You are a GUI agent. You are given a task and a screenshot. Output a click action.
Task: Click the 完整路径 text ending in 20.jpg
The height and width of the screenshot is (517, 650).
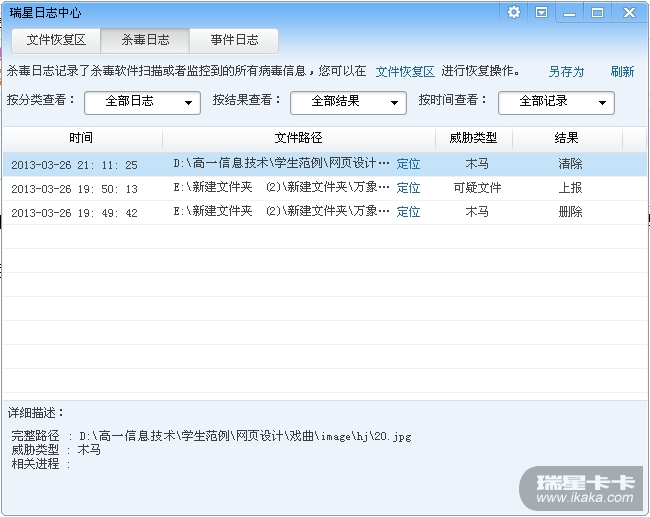tap(211, 436)
